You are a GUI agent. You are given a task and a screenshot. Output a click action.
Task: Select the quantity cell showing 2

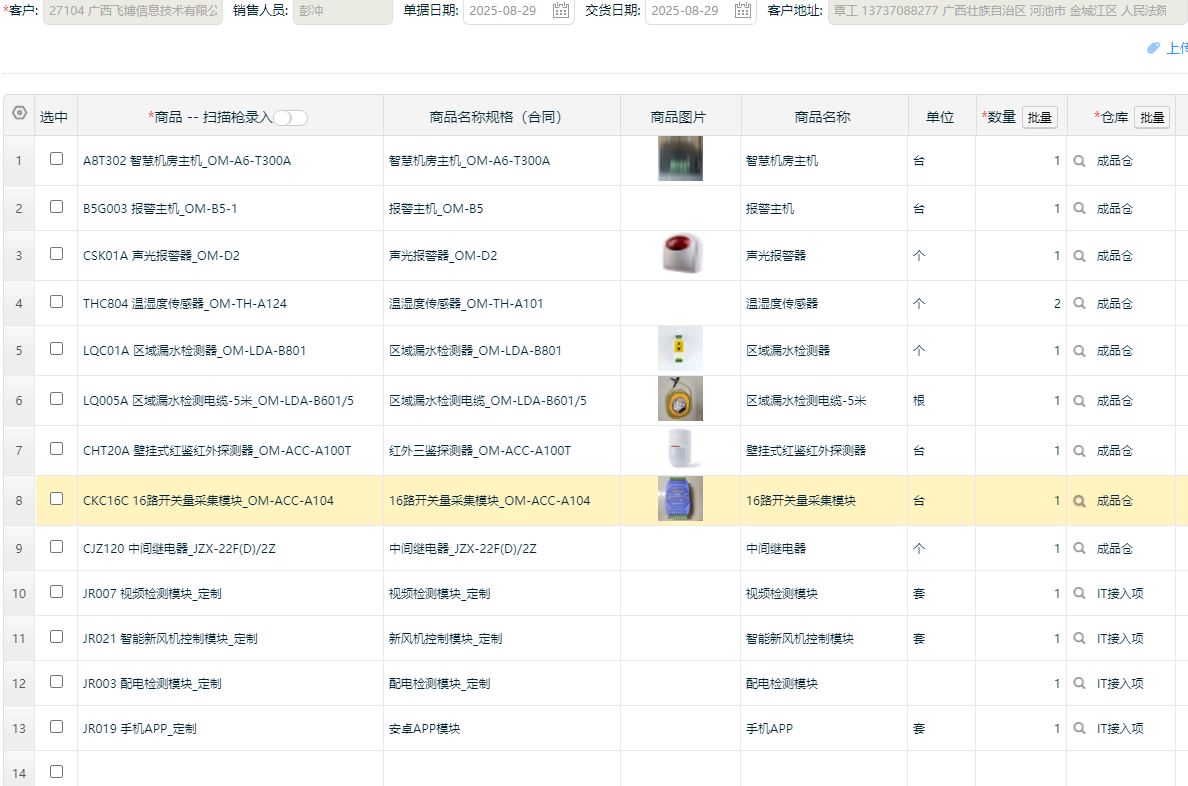click(x=1021, y=303)
